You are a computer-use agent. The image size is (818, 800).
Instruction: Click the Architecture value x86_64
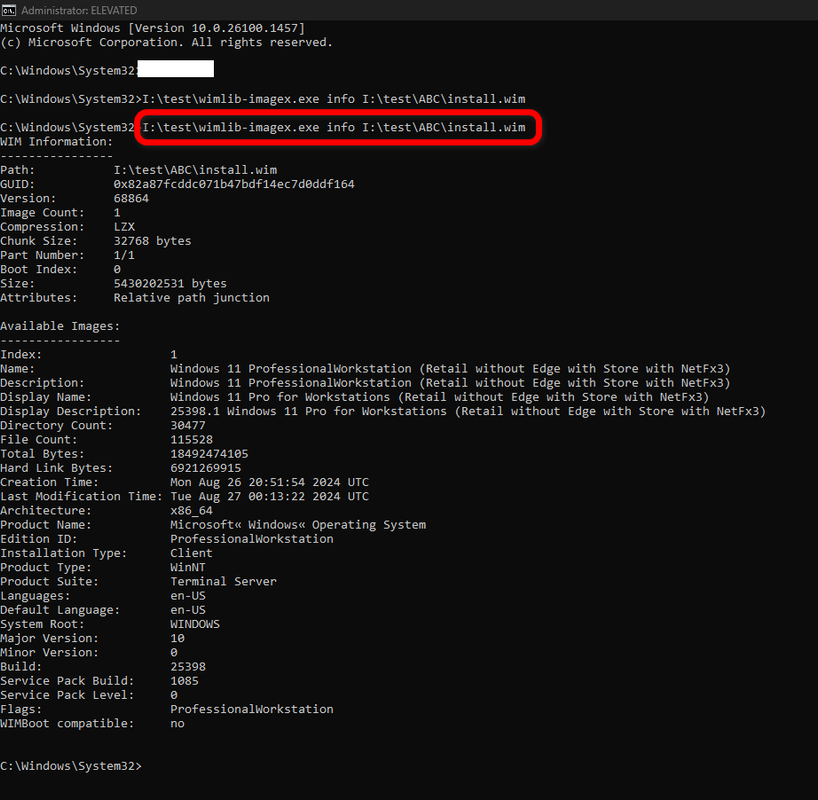click(x=191, y=510)
